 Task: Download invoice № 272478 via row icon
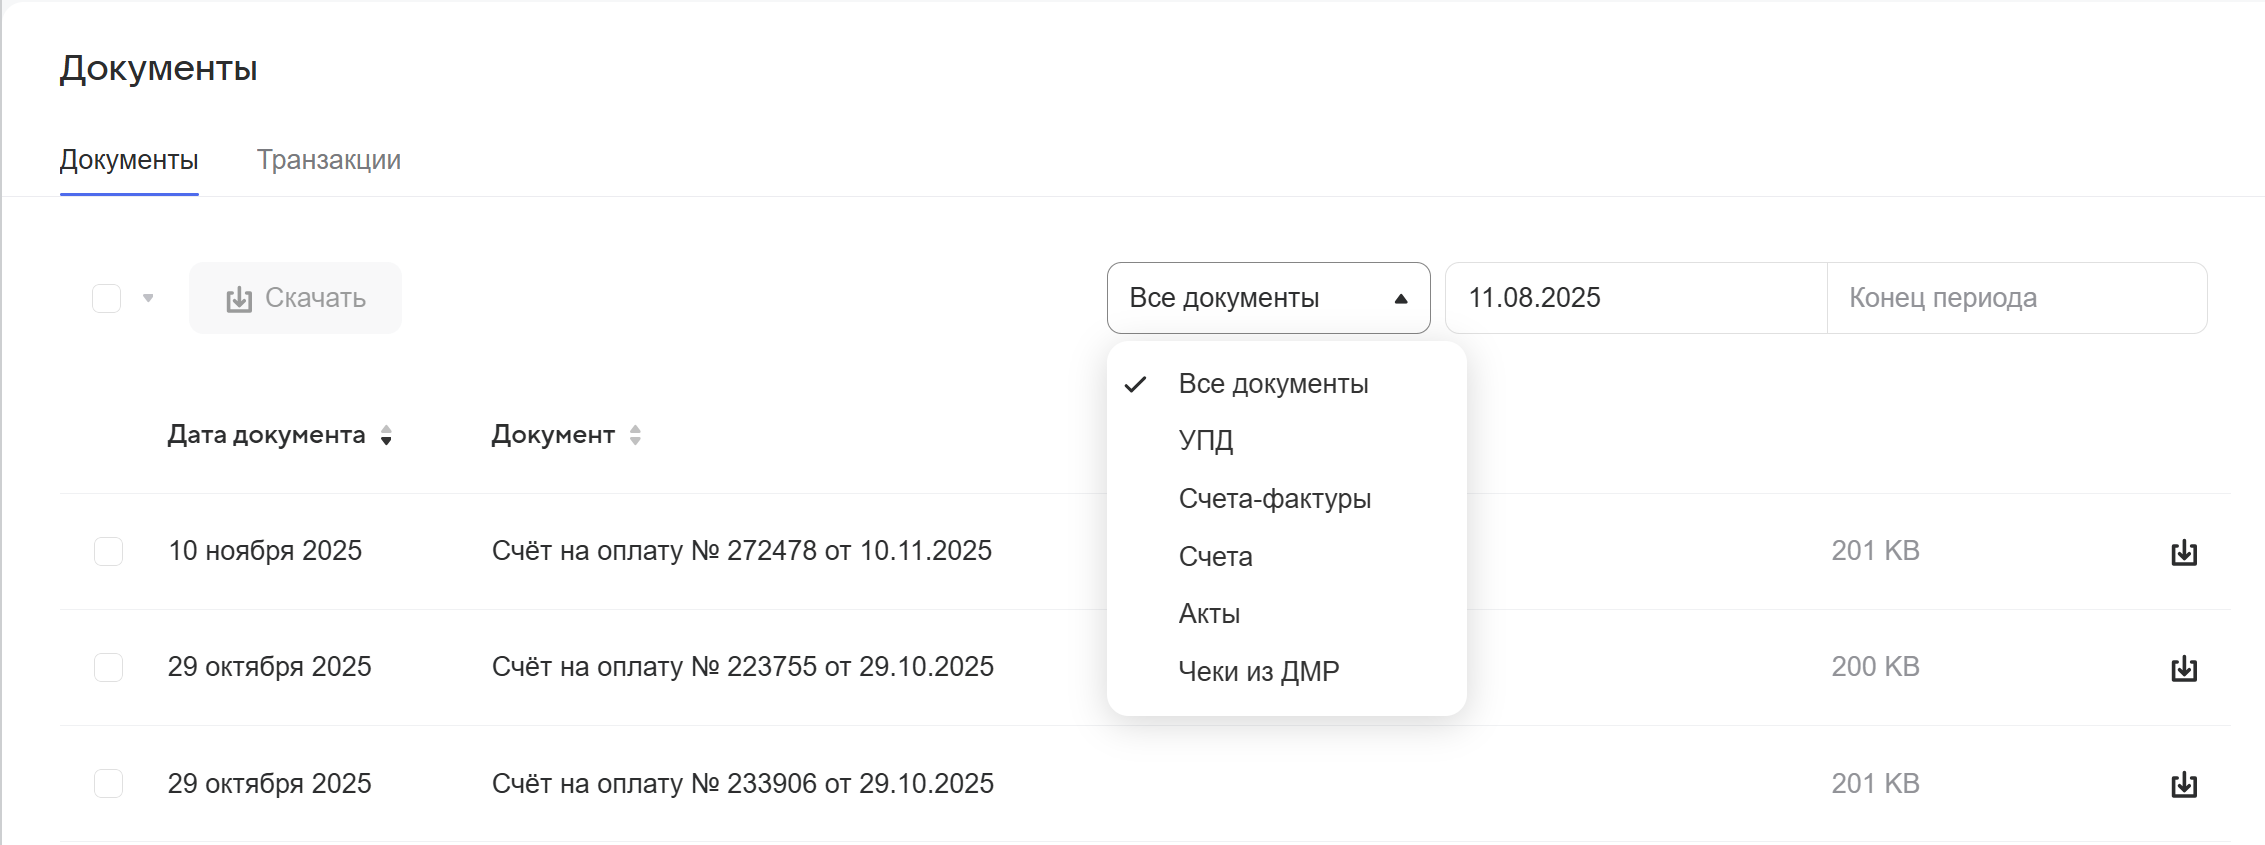(x=2183, y=552)
